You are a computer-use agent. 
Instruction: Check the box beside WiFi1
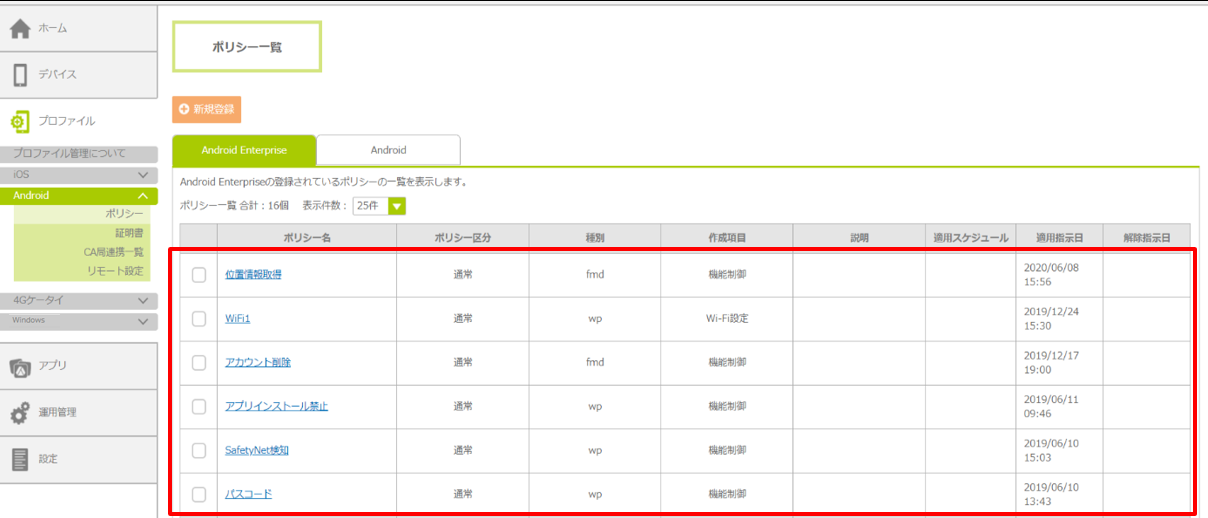199,319
